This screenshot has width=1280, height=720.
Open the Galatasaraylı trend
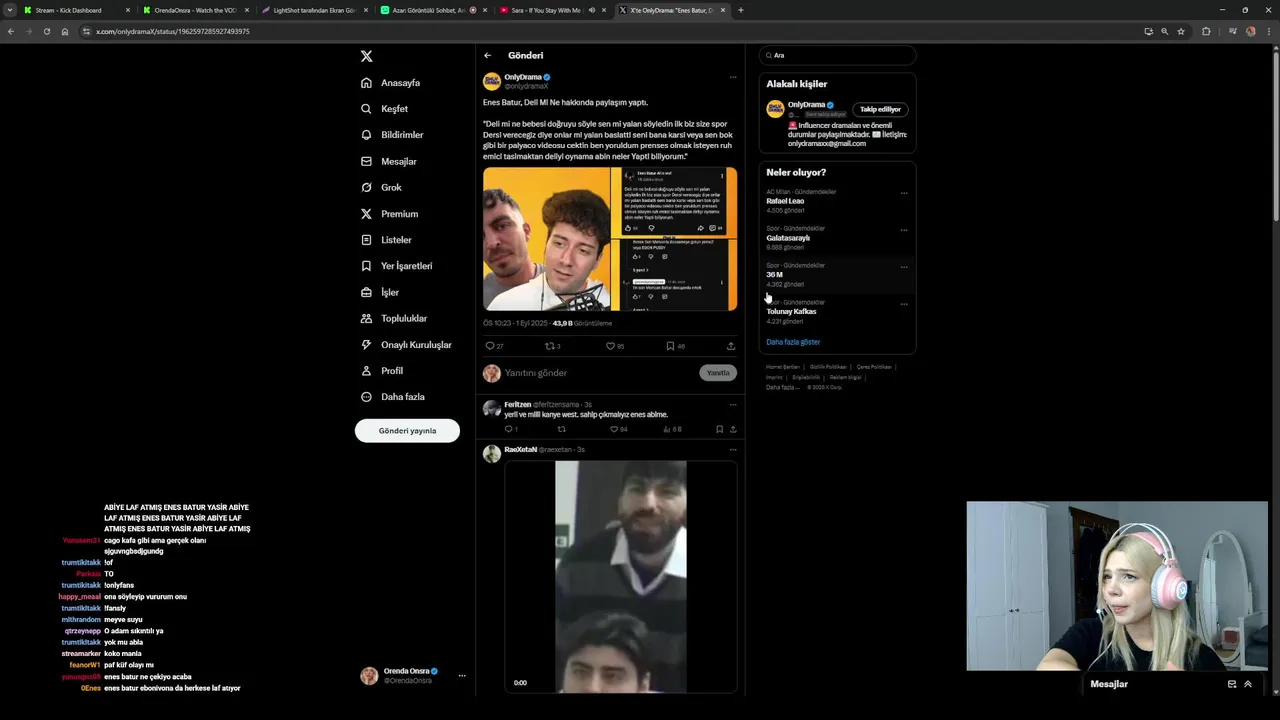pos(788,238)
